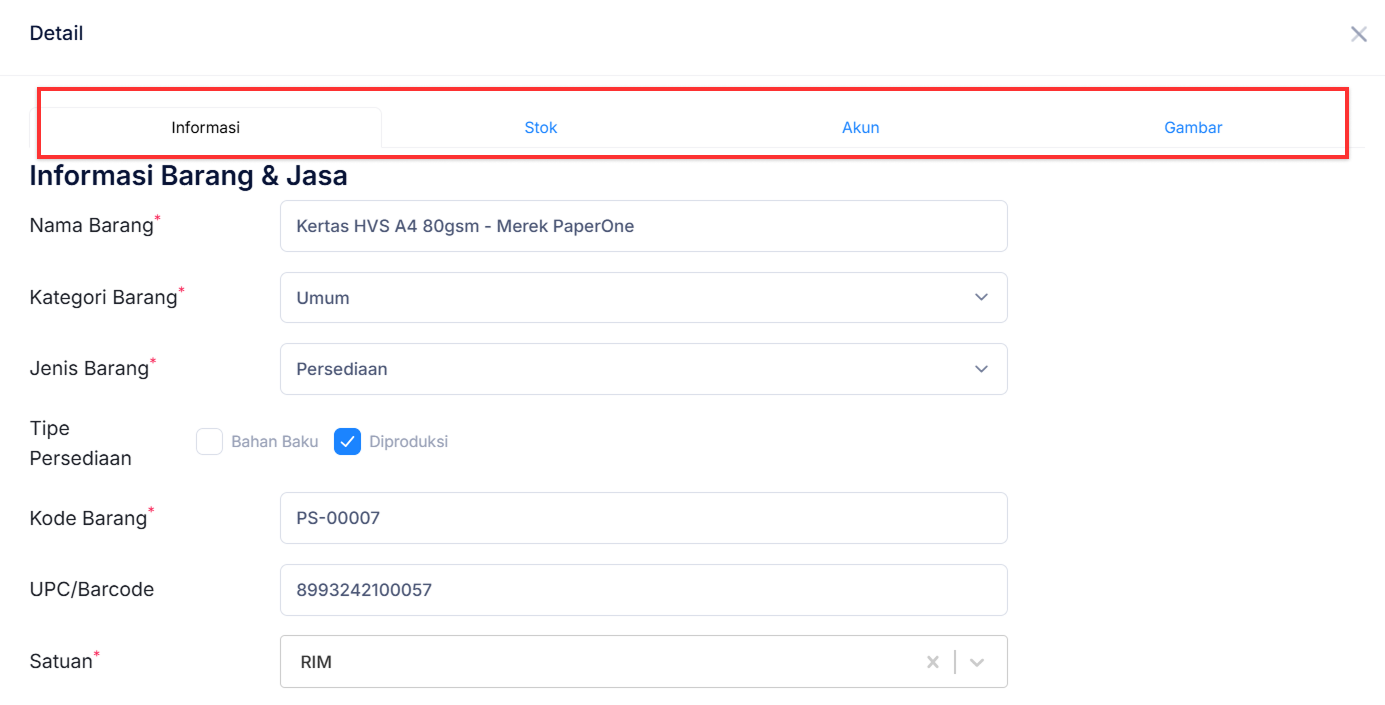This screenshot has height=705, width=1385.
Task: Open the Jenis Barang chevron
Action: point(981,369)
